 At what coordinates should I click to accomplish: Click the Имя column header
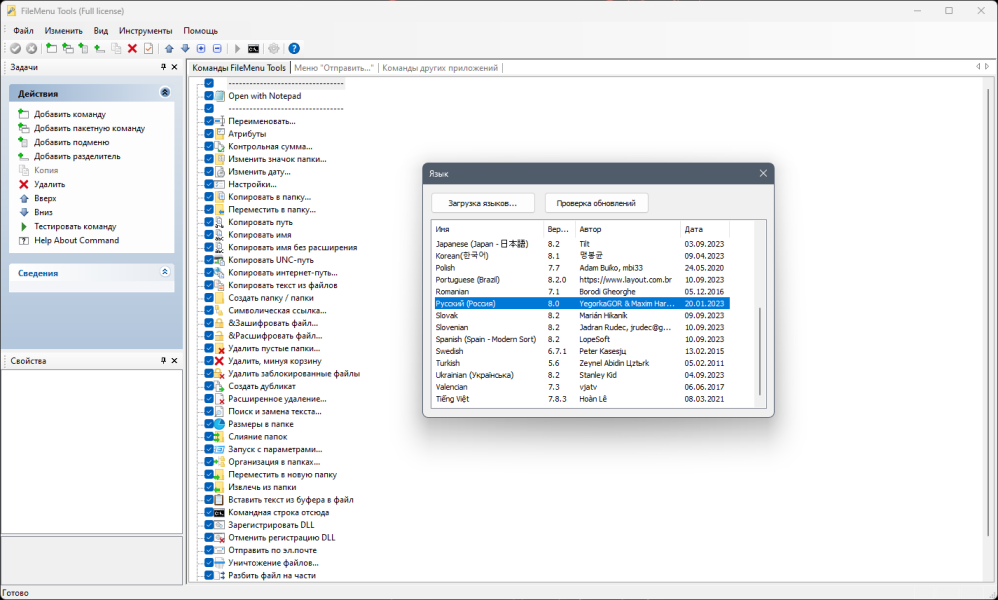pos(488,229)
